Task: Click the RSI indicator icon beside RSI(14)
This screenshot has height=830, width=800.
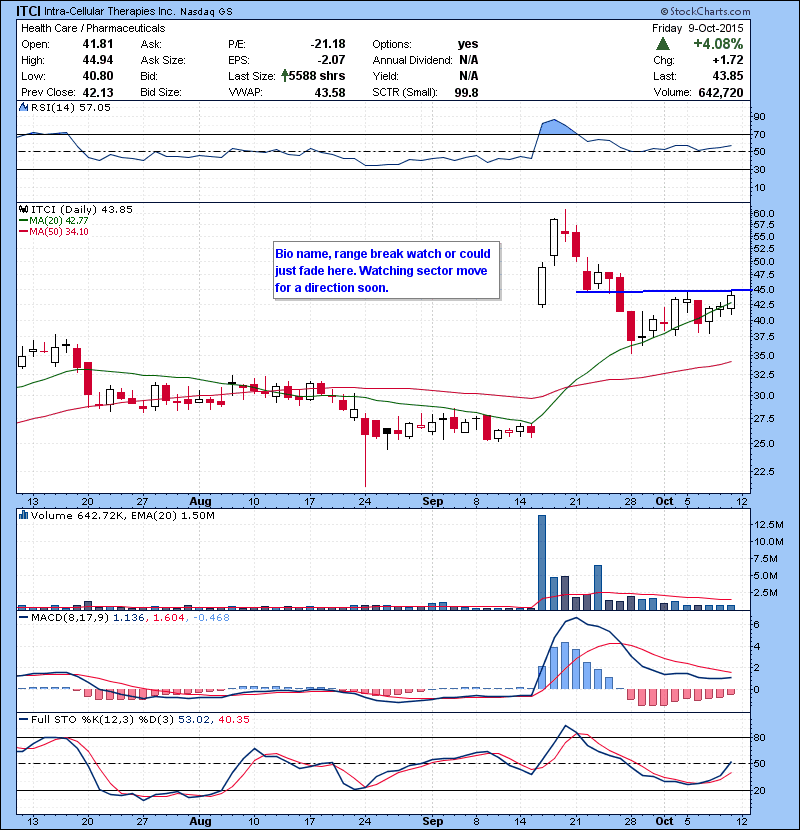Action: point(23,107)
